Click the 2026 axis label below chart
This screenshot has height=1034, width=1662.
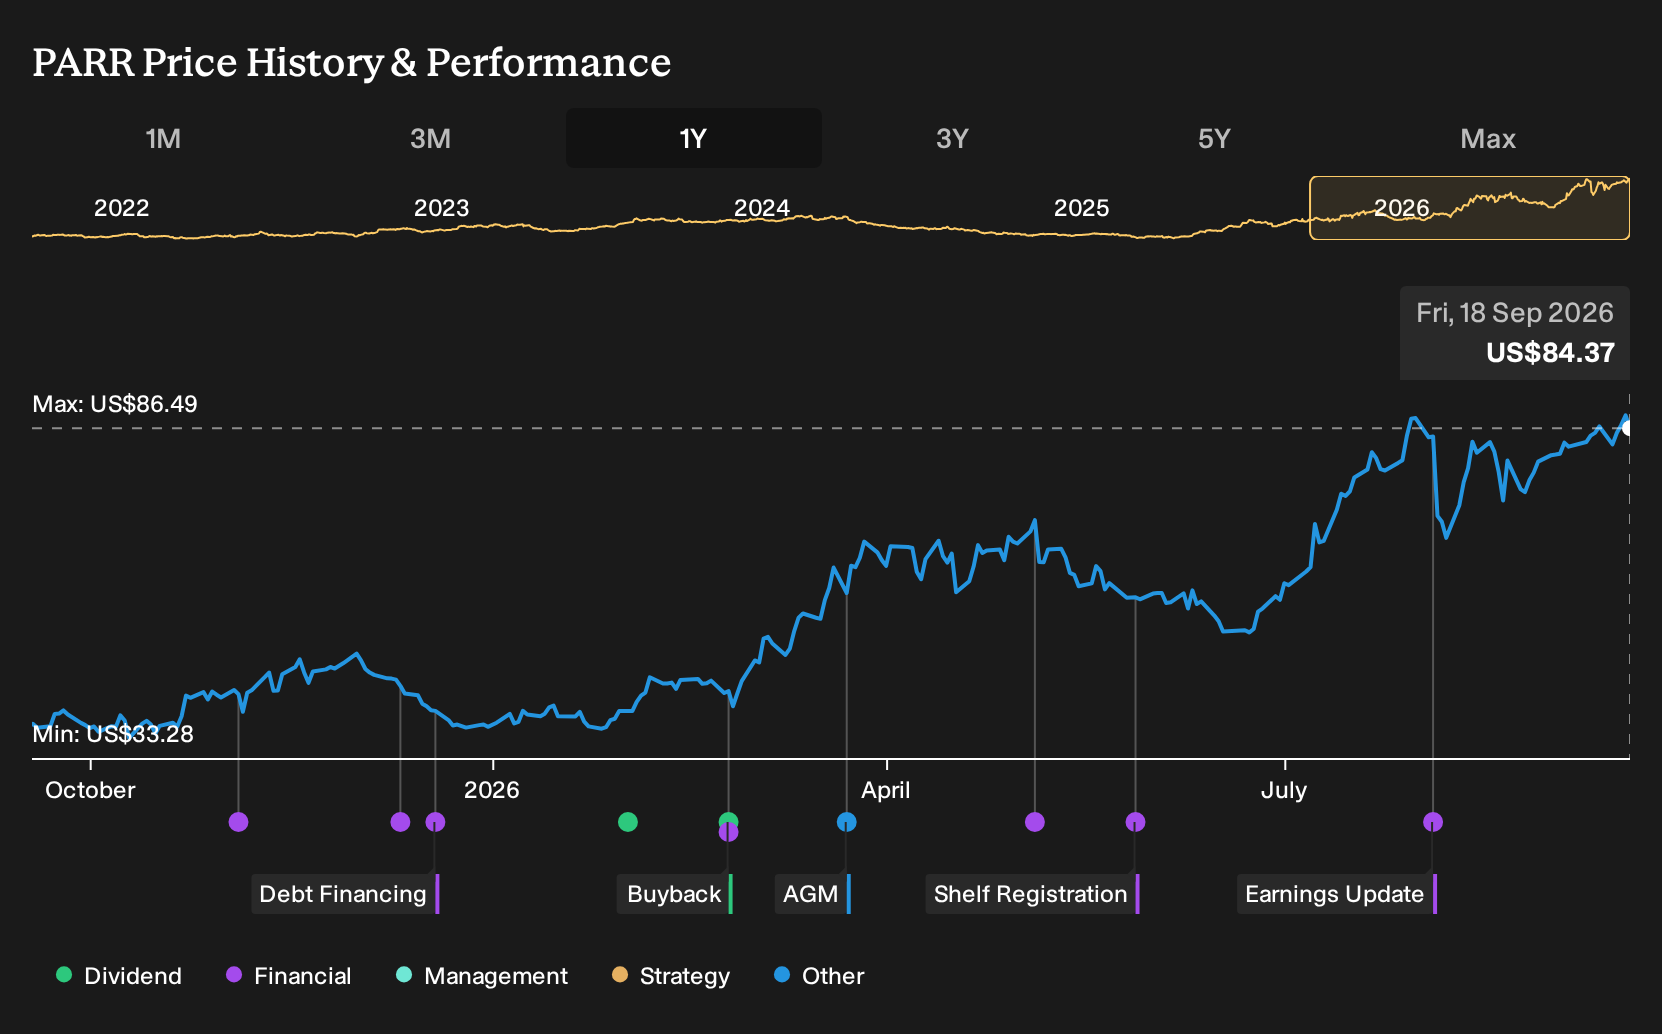click(492, 790)
